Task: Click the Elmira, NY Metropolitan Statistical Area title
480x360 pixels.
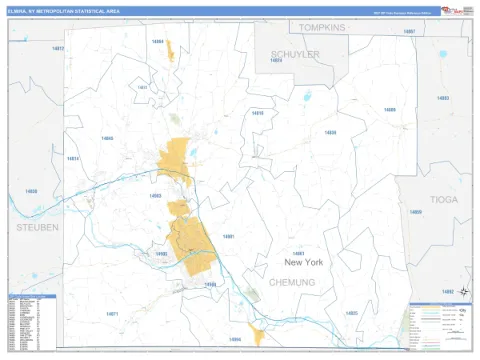Action: click(64, 11)
